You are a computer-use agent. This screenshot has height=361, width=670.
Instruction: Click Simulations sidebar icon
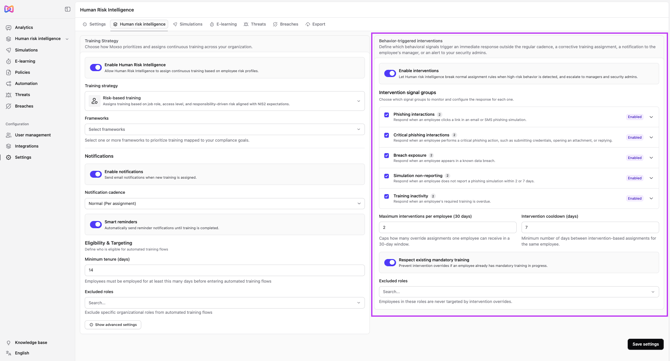pyautogui.click(x=9, y=50)
